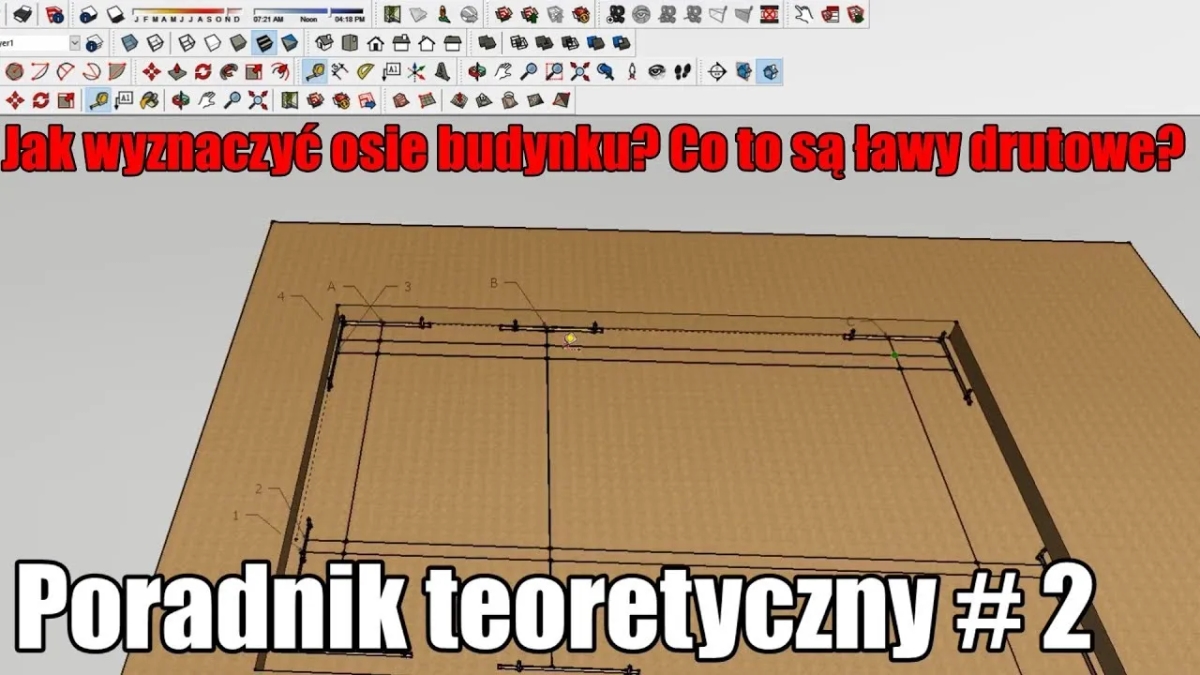Screen dimensions: 1200x675
Task: Select the Follow Me tool
Action: click(x=228, y=72)
